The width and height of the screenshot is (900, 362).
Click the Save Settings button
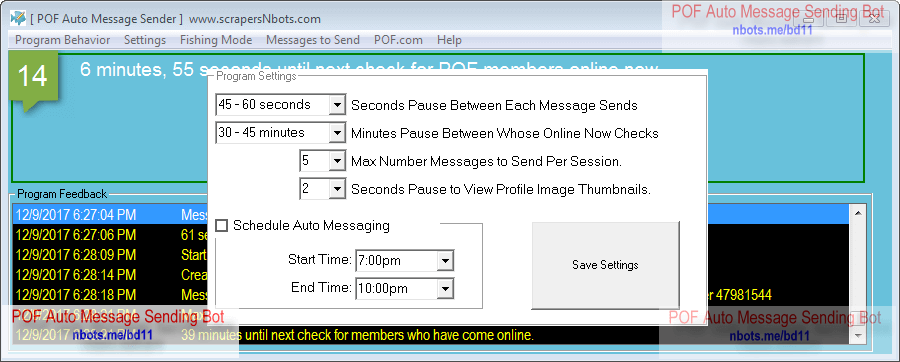tap(606, 265)
